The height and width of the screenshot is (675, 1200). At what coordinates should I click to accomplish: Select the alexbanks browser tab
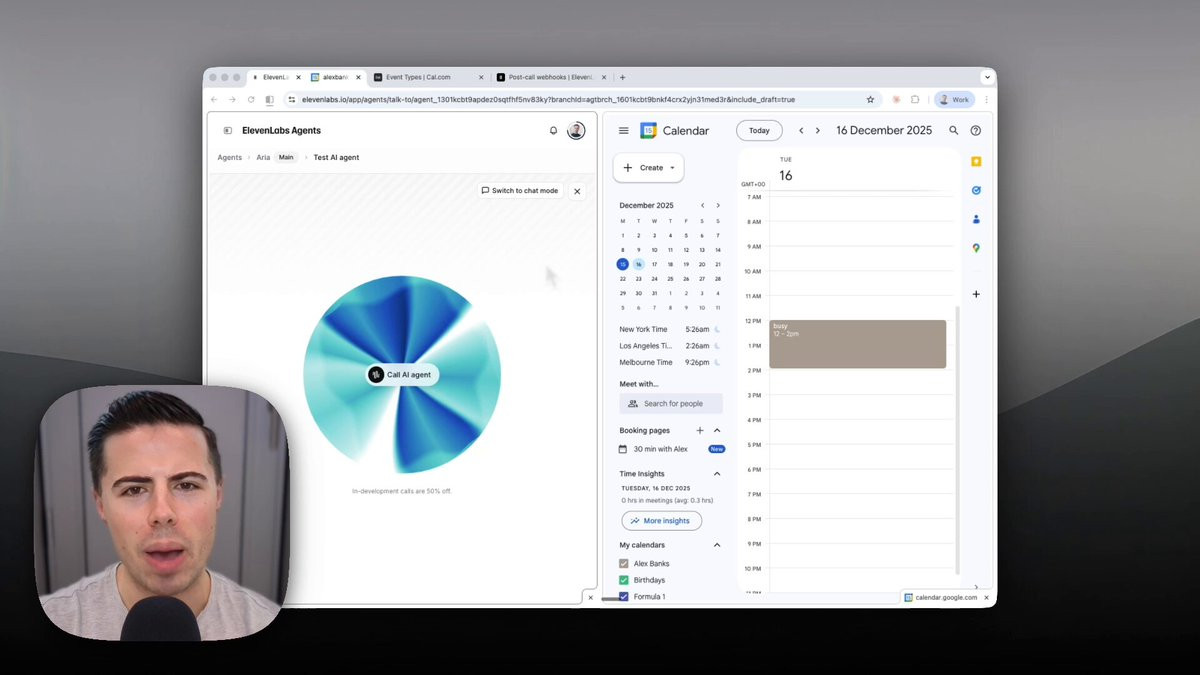pyautogui.click(x=334, y=77)
